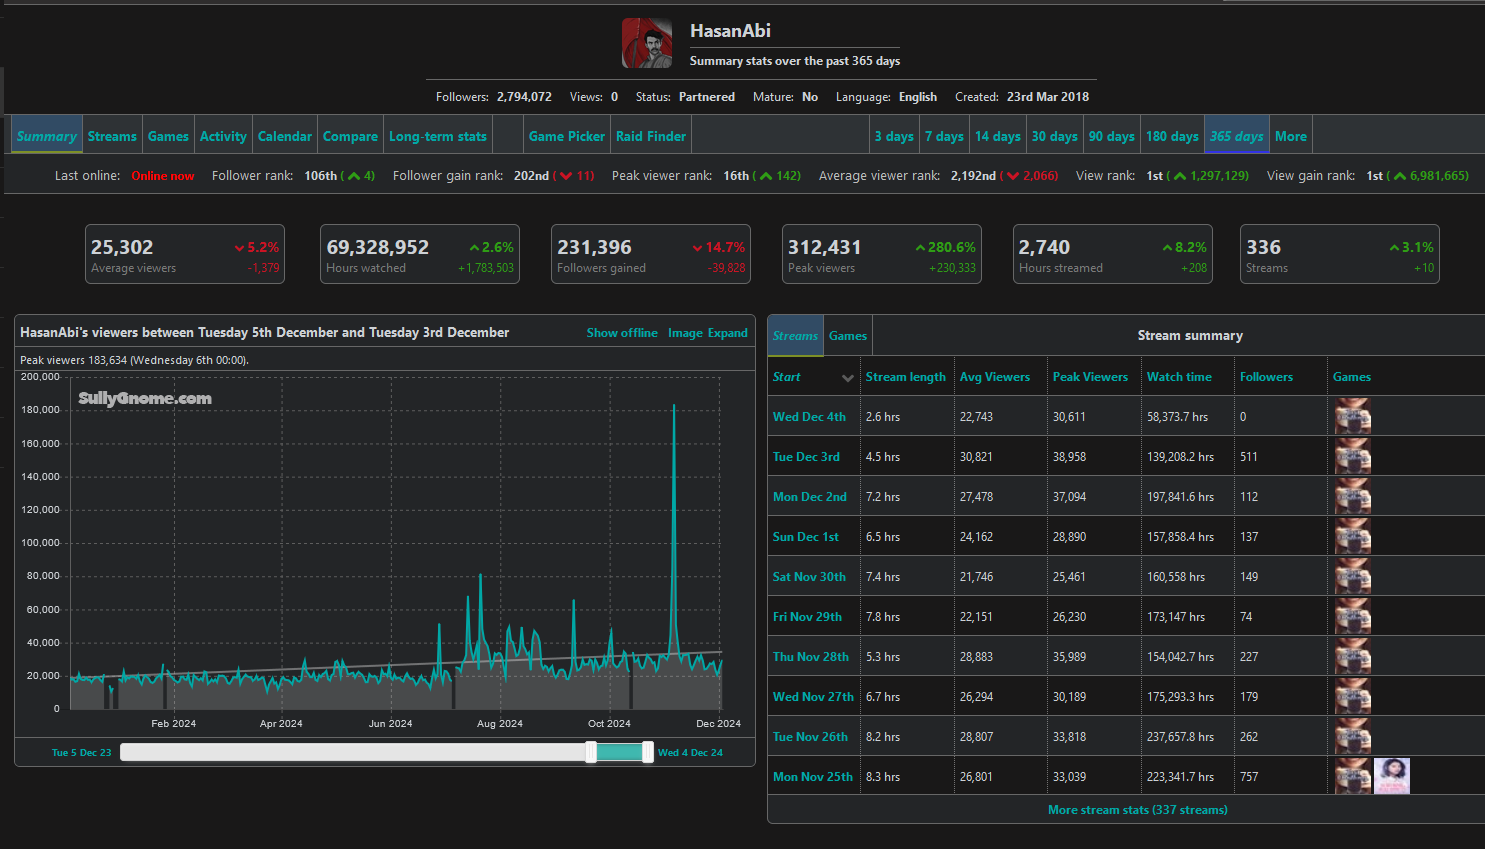Open first game thumbnail in Mon Nov 25th row
The image size is (1485, 849).
point(1353,776)
